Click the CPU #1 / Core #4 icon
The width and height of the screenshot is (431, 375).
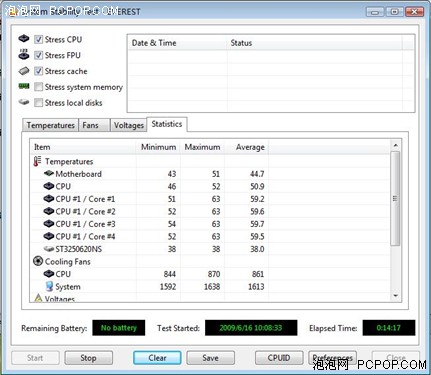coord(49,236)
